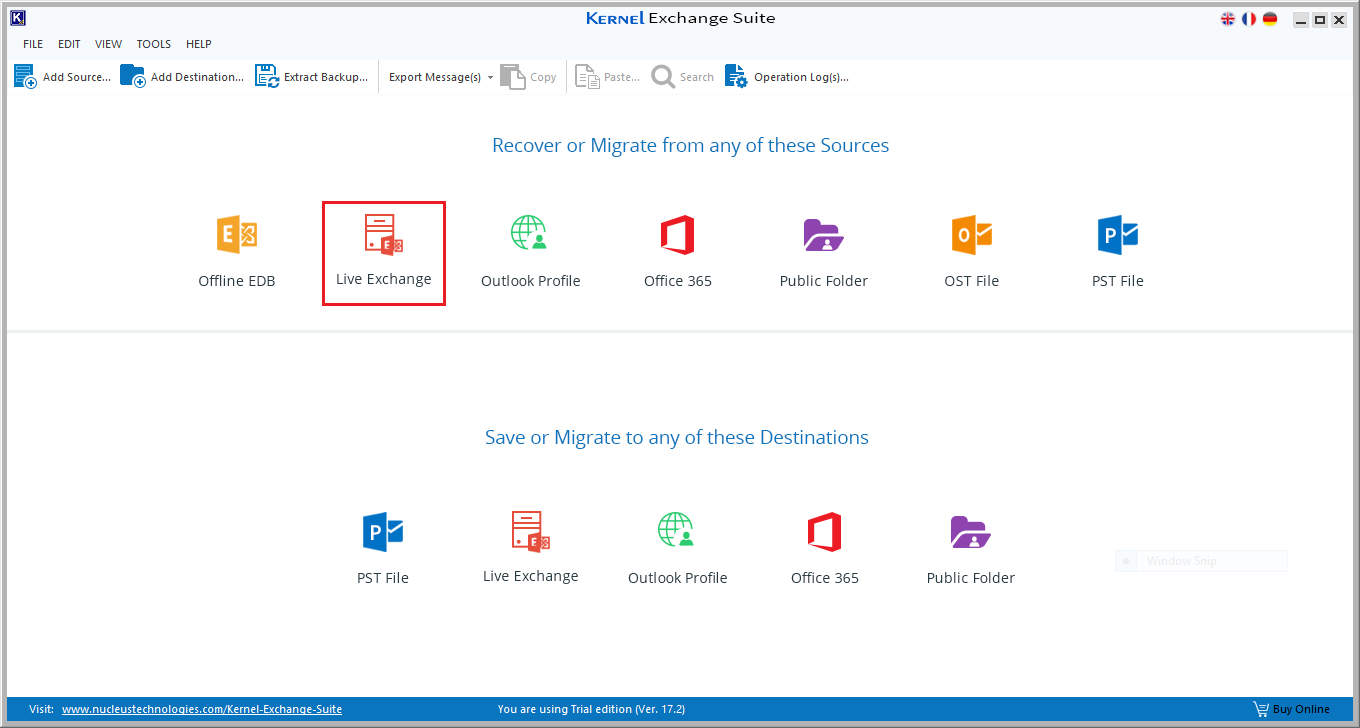The image size is (1360, 728).
Task: Select Outlook Profile source
Action: pos(530,252)
